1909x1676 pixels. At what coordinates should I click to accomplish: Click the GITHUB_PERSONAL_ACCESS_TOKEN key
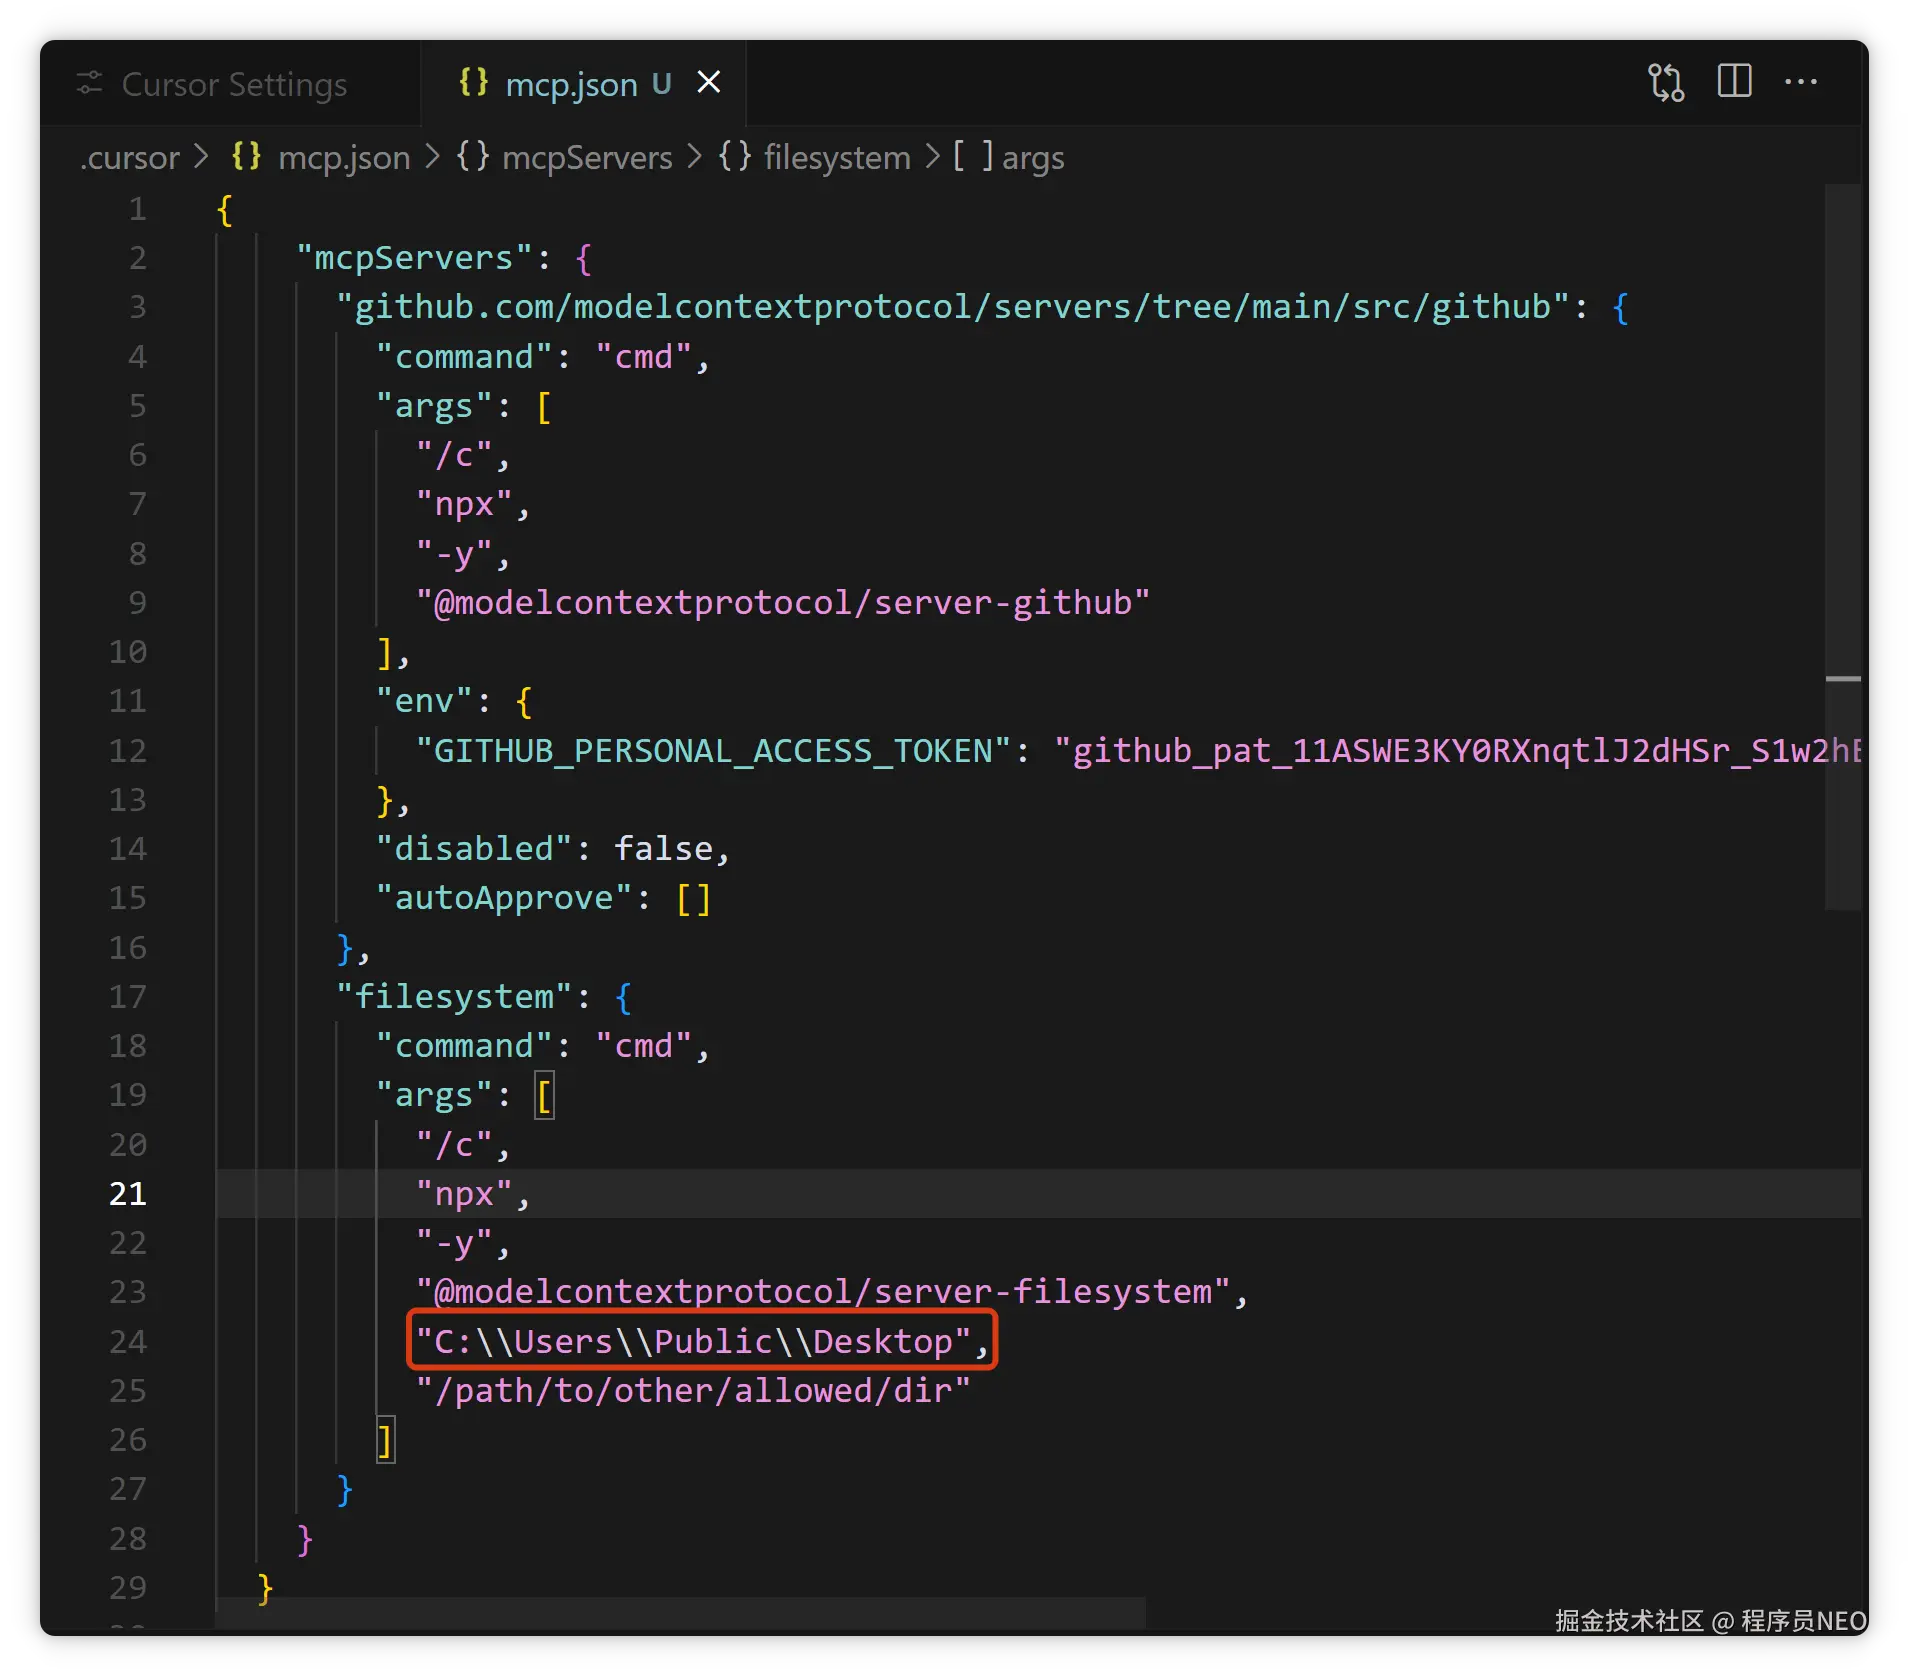pos(714,751)
